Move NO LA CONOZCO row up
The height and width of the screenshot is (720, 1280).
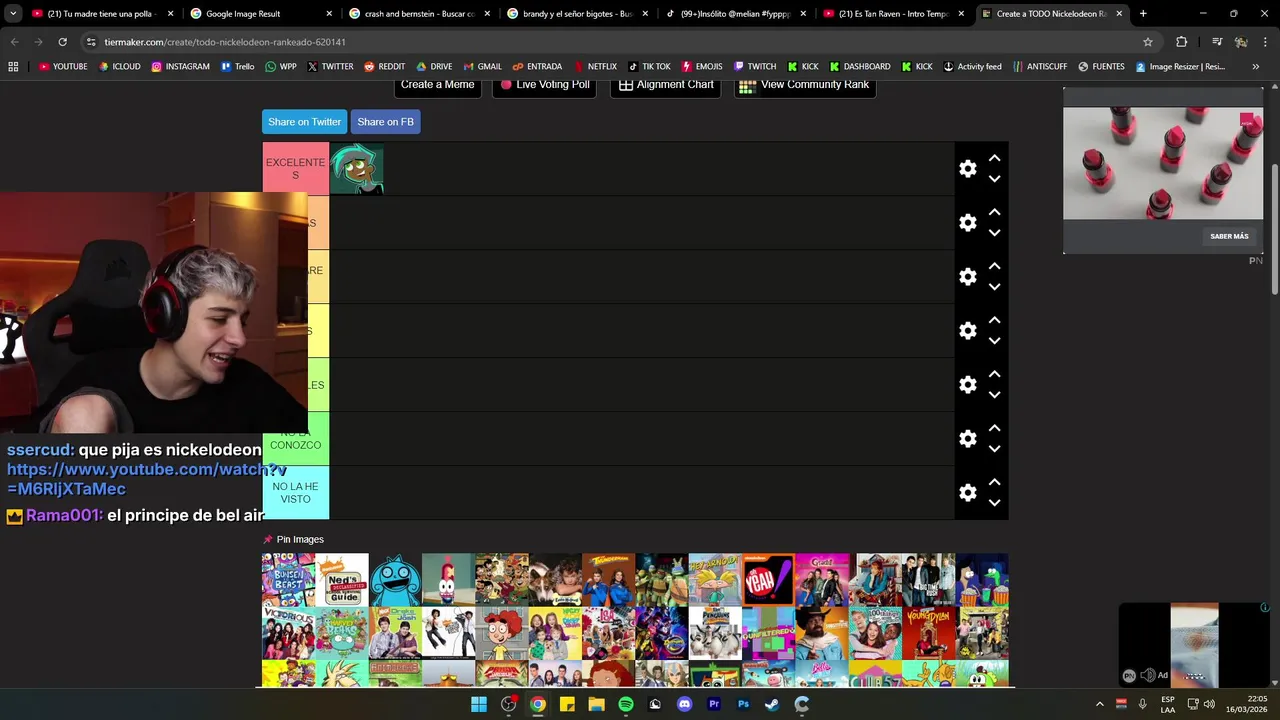click(x=994, y=428)
